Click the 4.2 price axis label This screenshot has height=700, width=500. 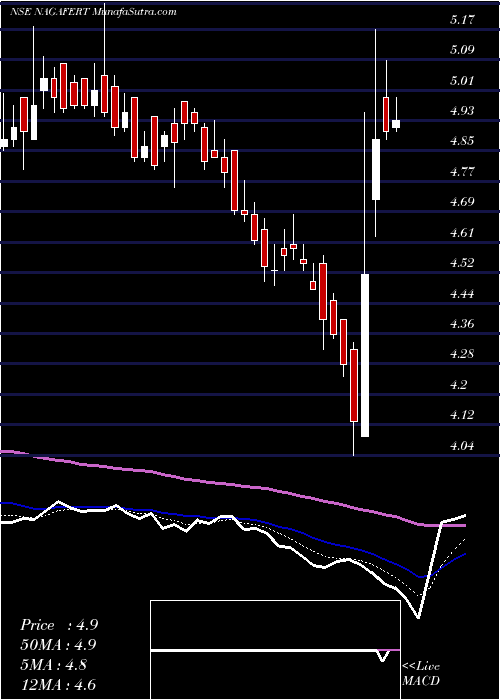point(458,384)
